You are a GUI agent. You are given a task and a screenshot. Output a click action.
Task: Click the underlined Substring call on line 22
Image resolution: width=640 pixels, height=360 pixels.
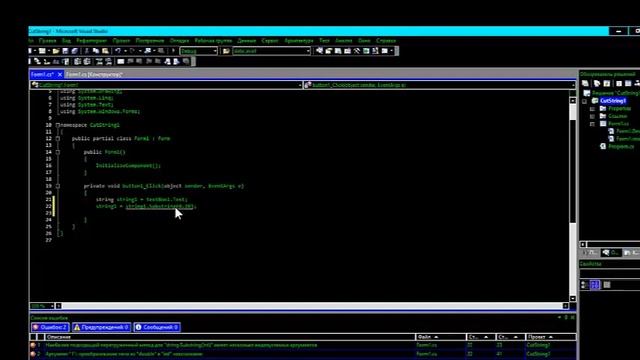pos(159,207)
